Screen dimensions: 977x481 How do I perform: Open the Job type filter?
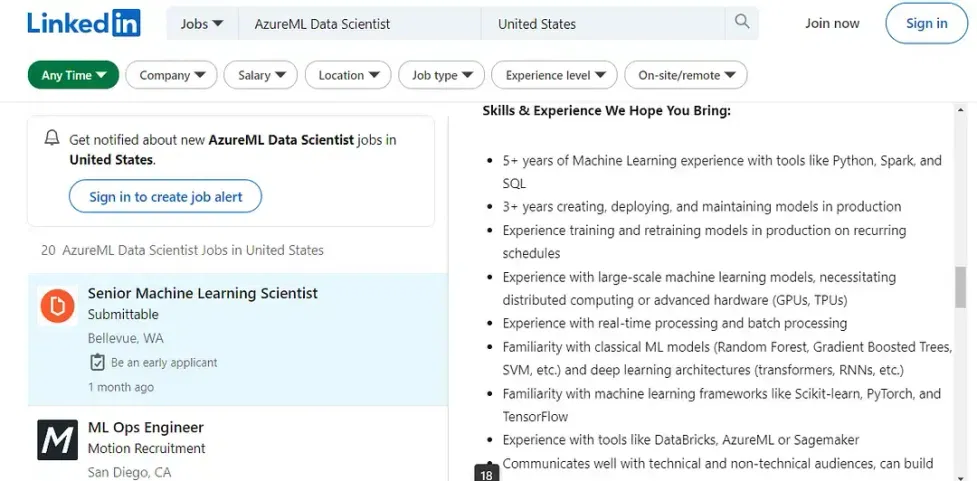click(x=441, y=75)
